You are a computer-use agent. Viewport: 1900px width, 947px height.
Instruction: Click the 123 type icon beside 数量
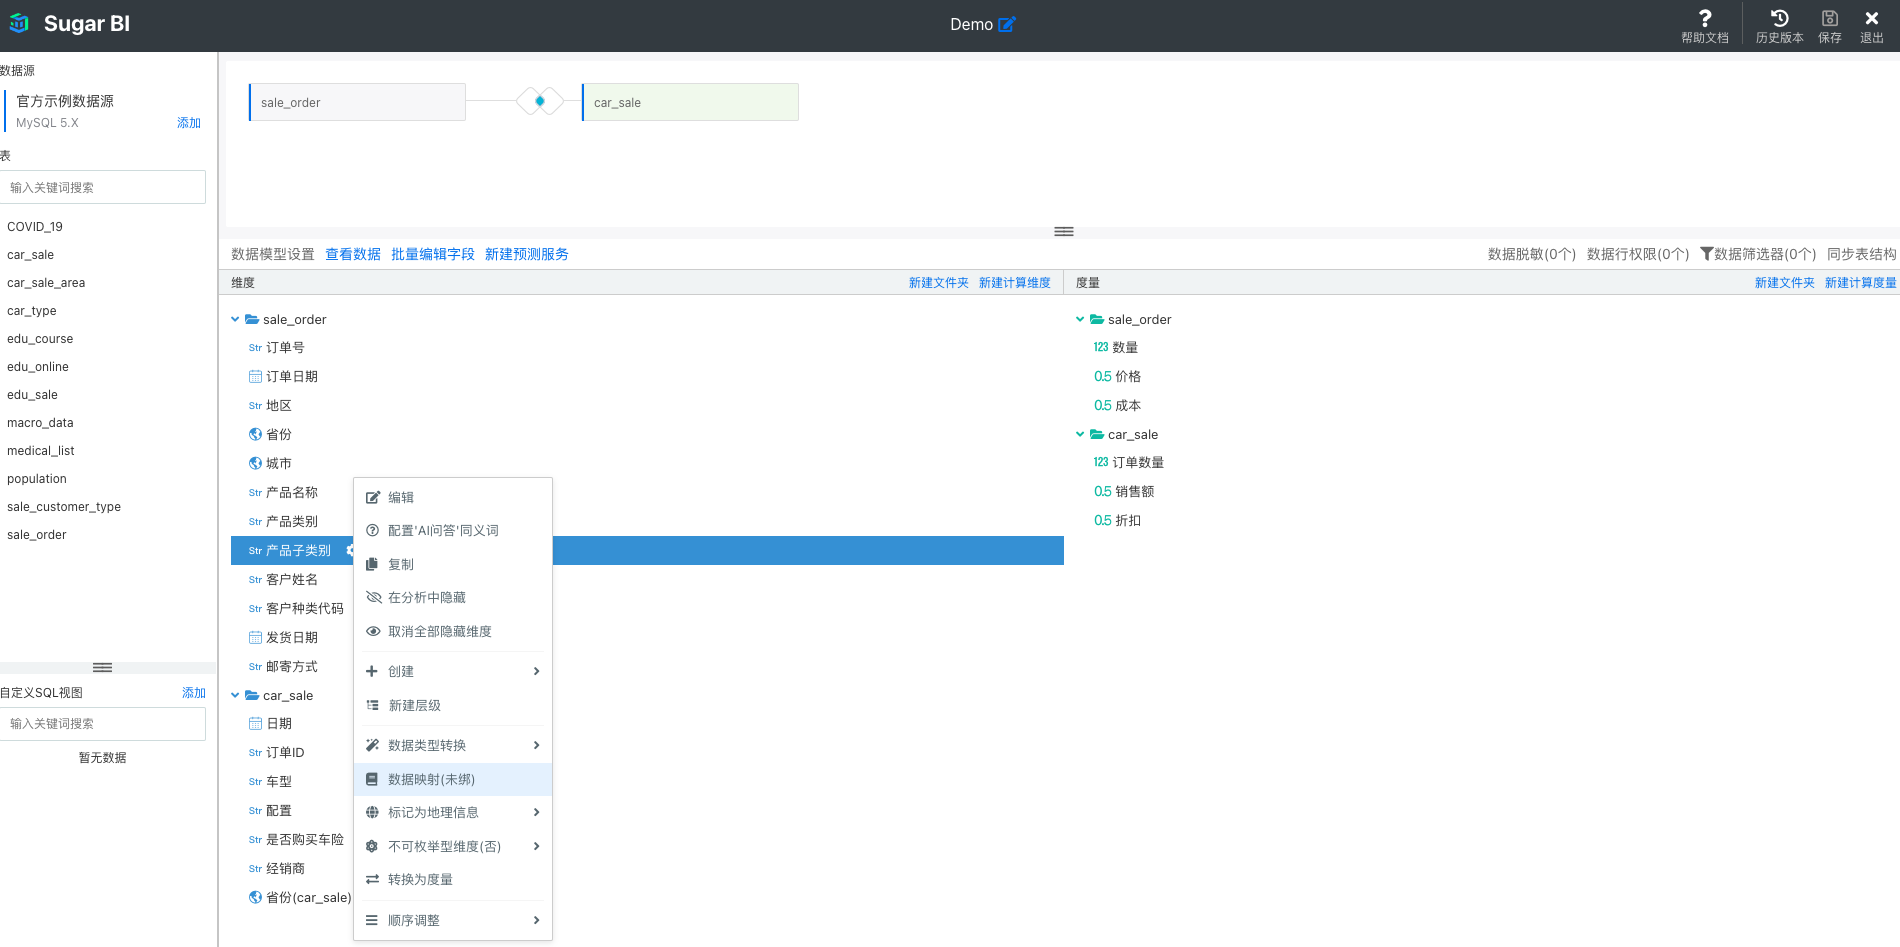[1101, 347]
